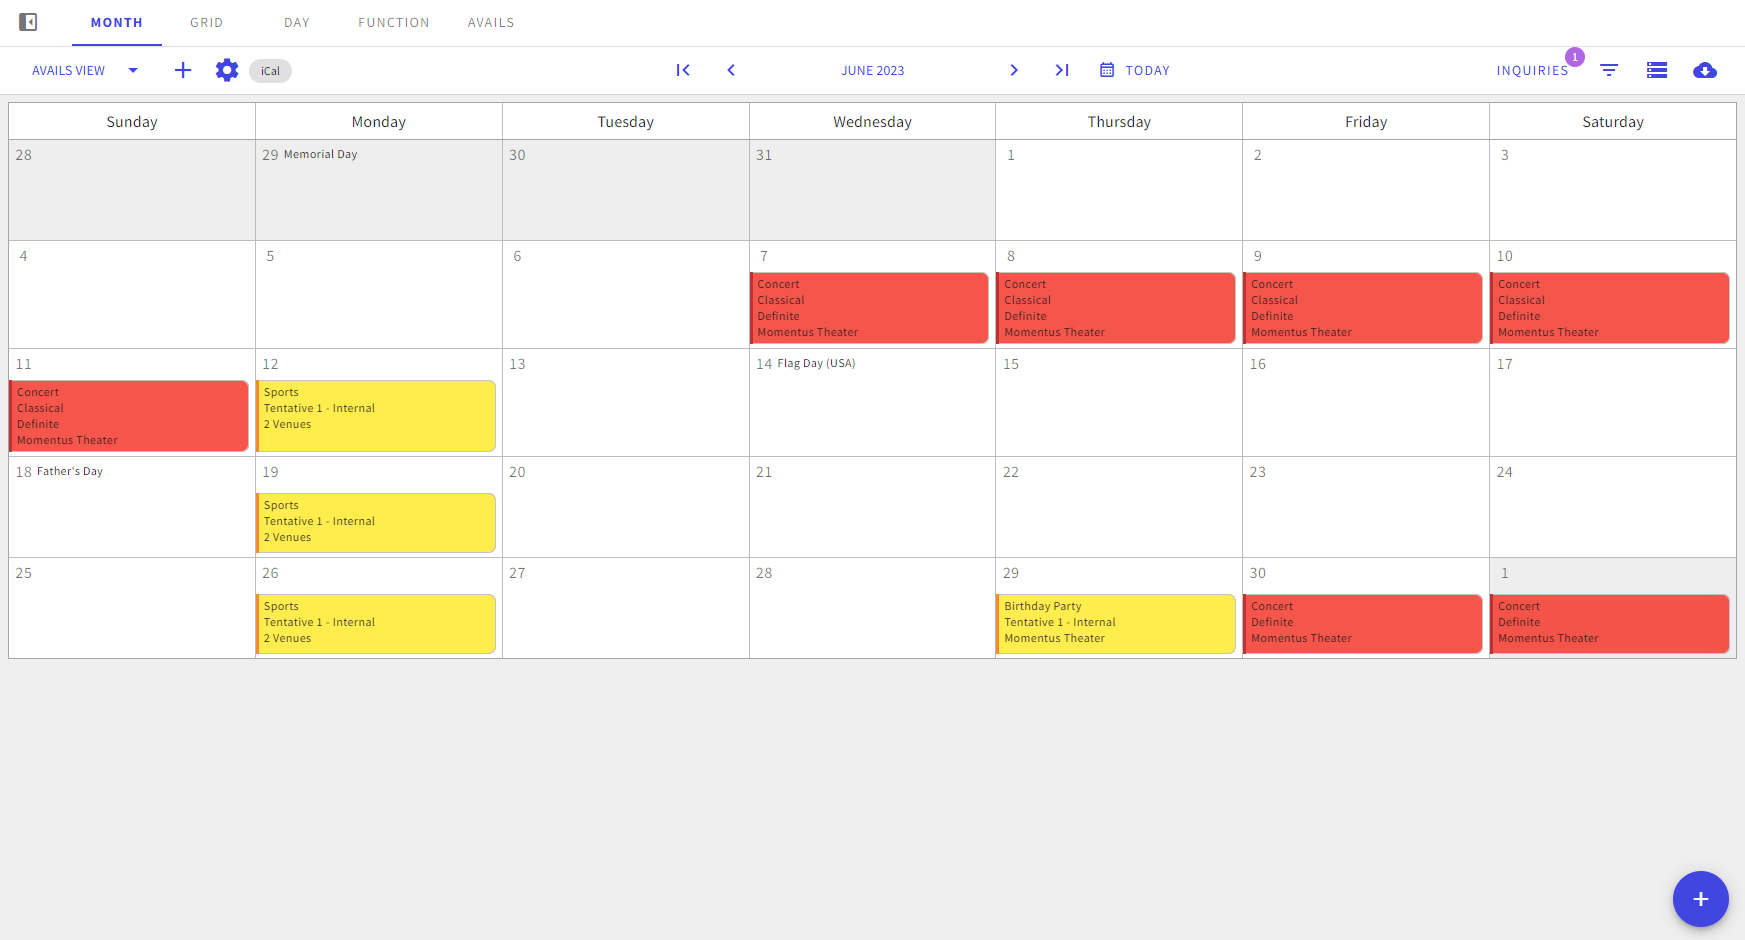The image size is (1745, 940).
Task: Open Inquiries link
Action: 1532,71
